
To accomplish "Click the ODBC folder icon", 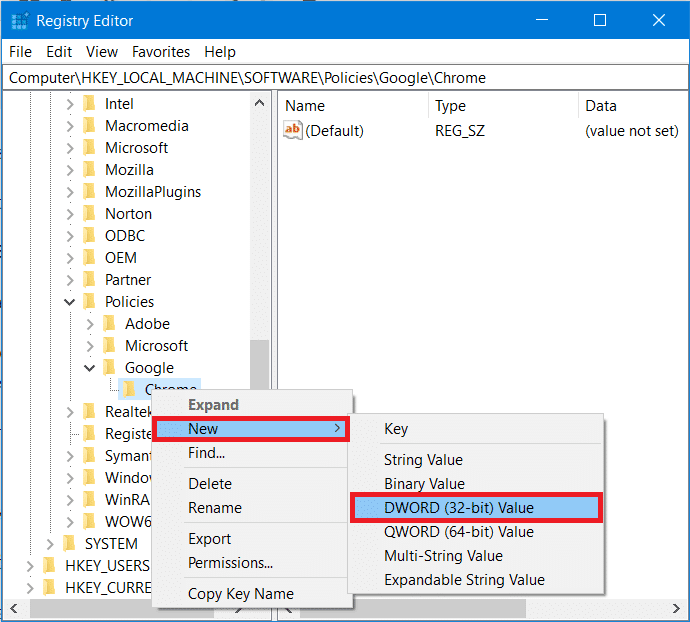I will (x=89, y=236).
